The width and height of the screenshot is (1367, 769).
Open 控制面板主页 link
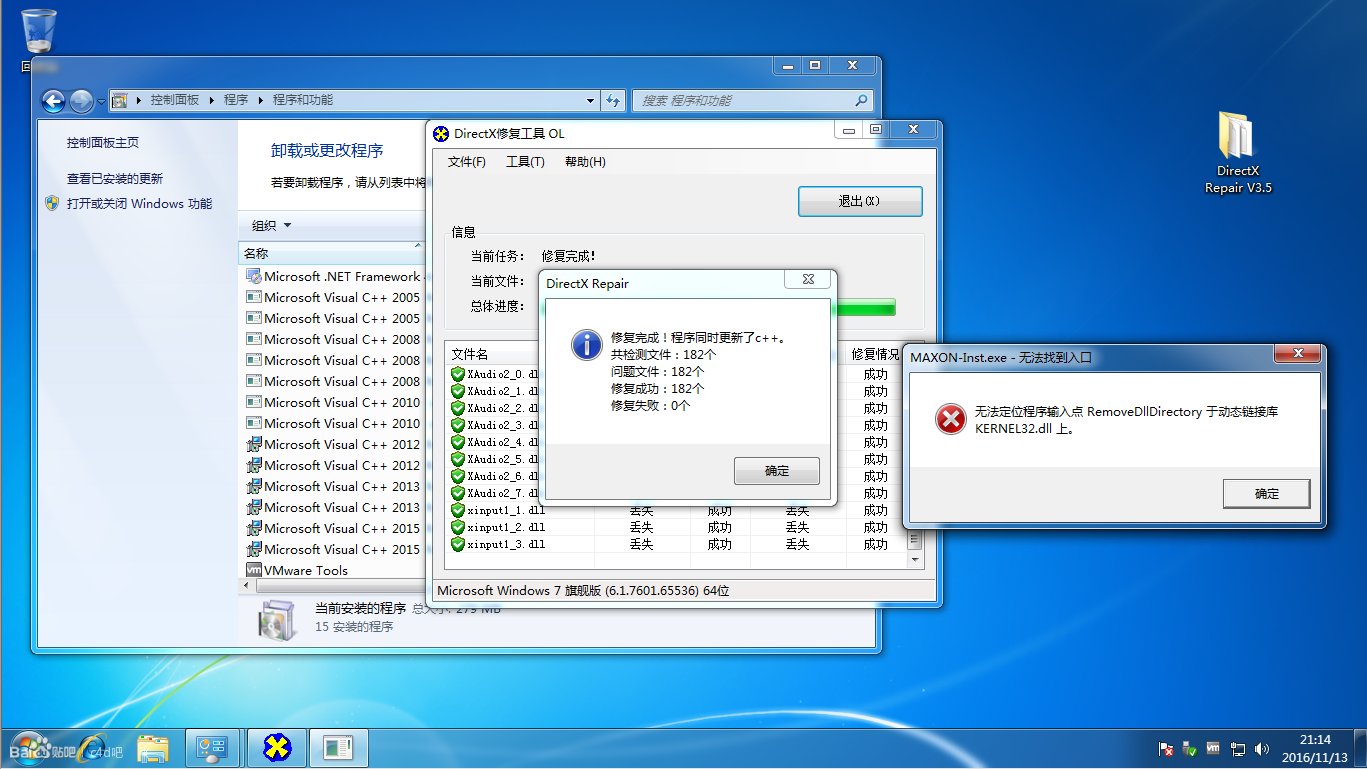103,143
